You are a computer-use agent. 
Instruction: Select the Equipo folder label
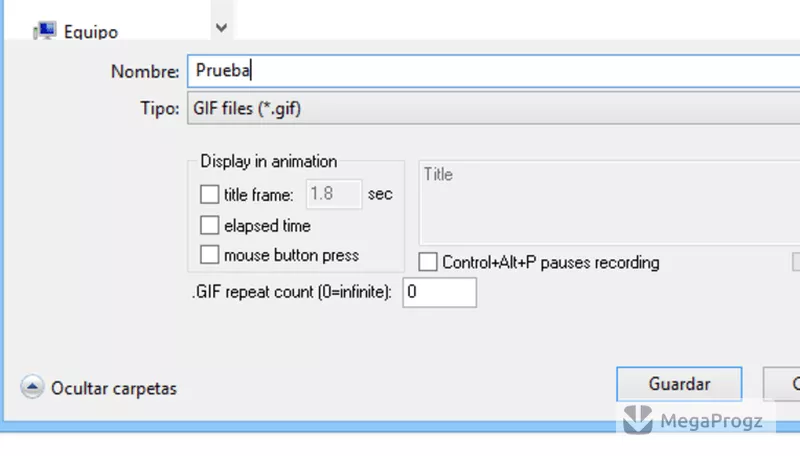click(x=91, y=32)
